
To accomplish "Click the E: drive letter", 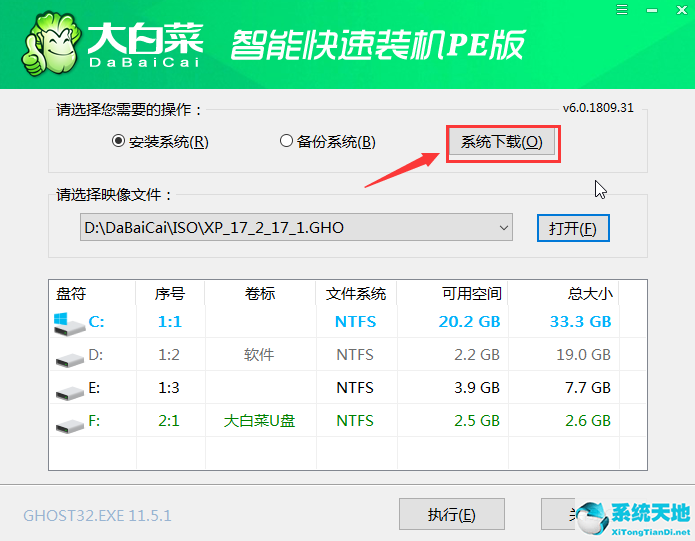I will [x=94, y=388].
